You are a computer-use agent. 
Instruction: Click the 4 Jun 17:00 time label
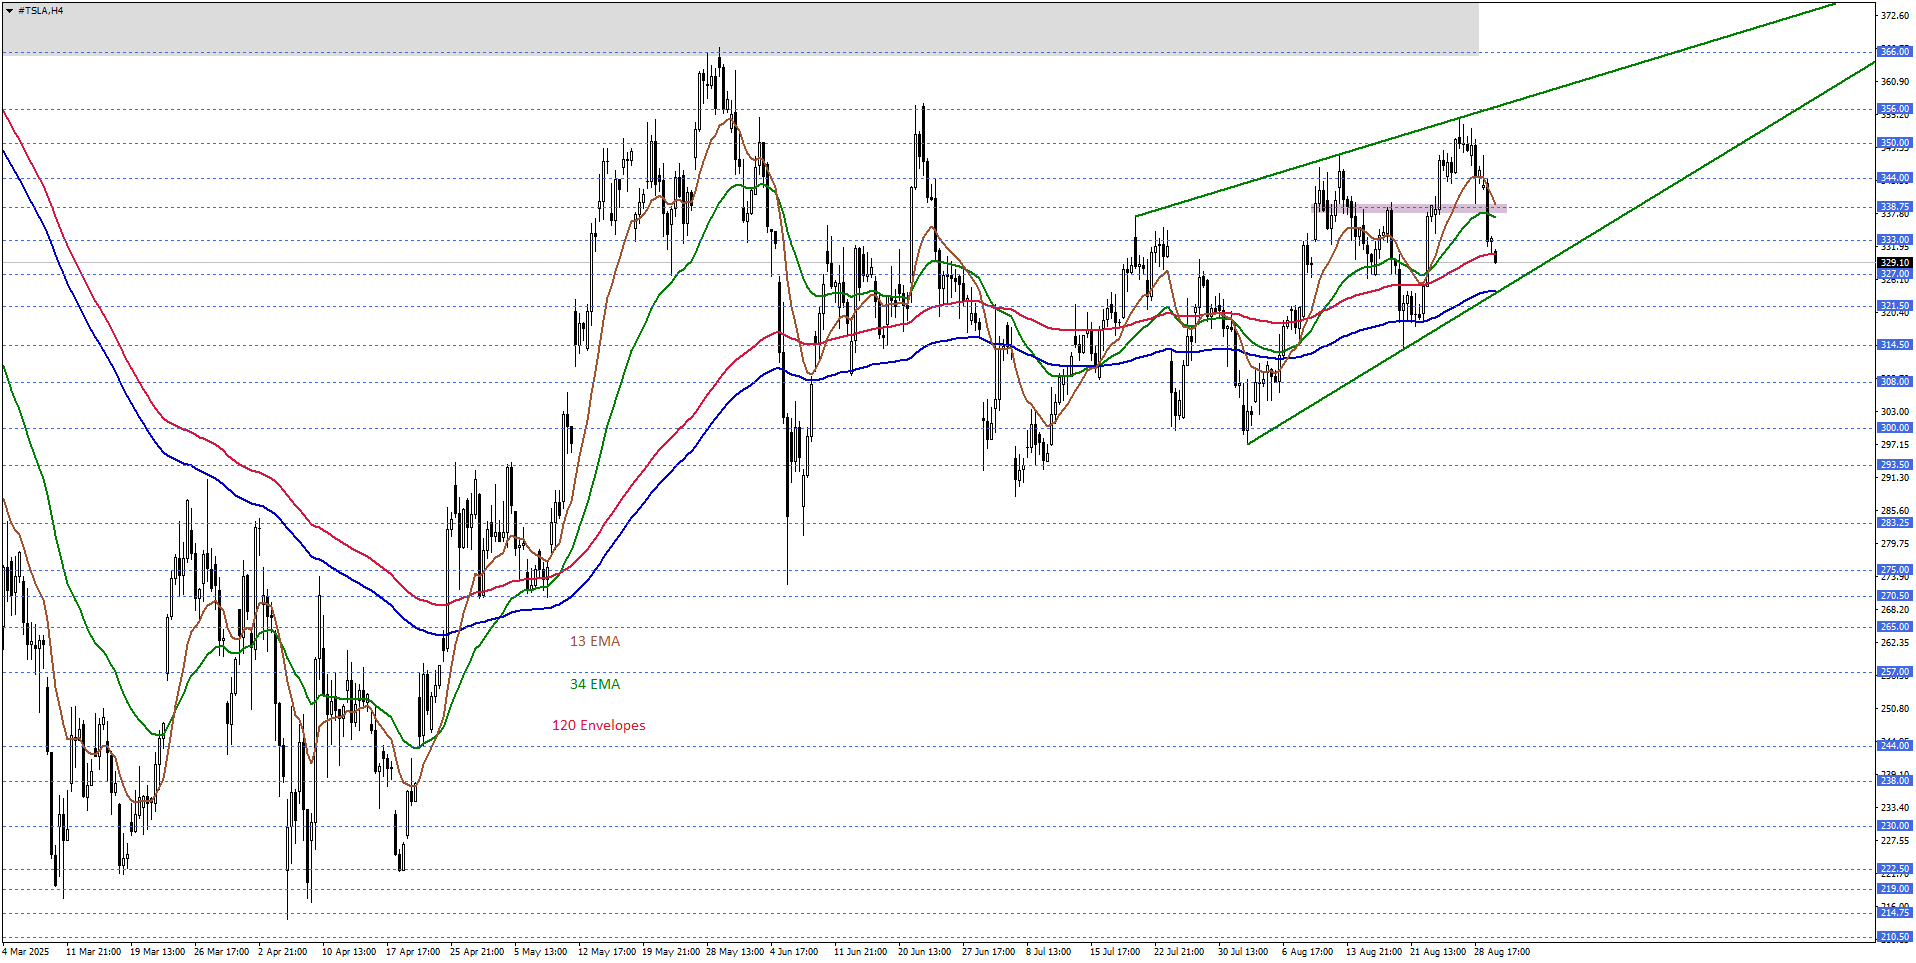pos(794,952)
